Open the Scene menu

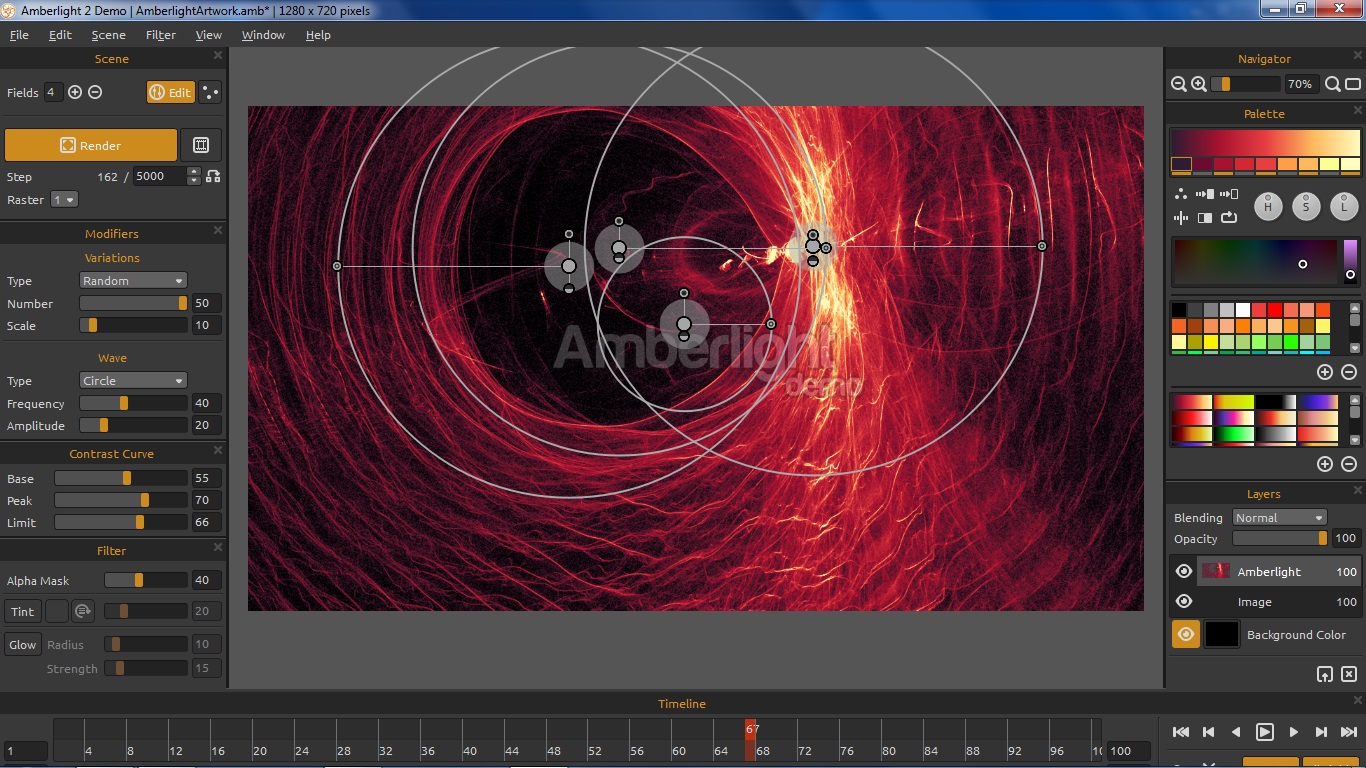108,34
